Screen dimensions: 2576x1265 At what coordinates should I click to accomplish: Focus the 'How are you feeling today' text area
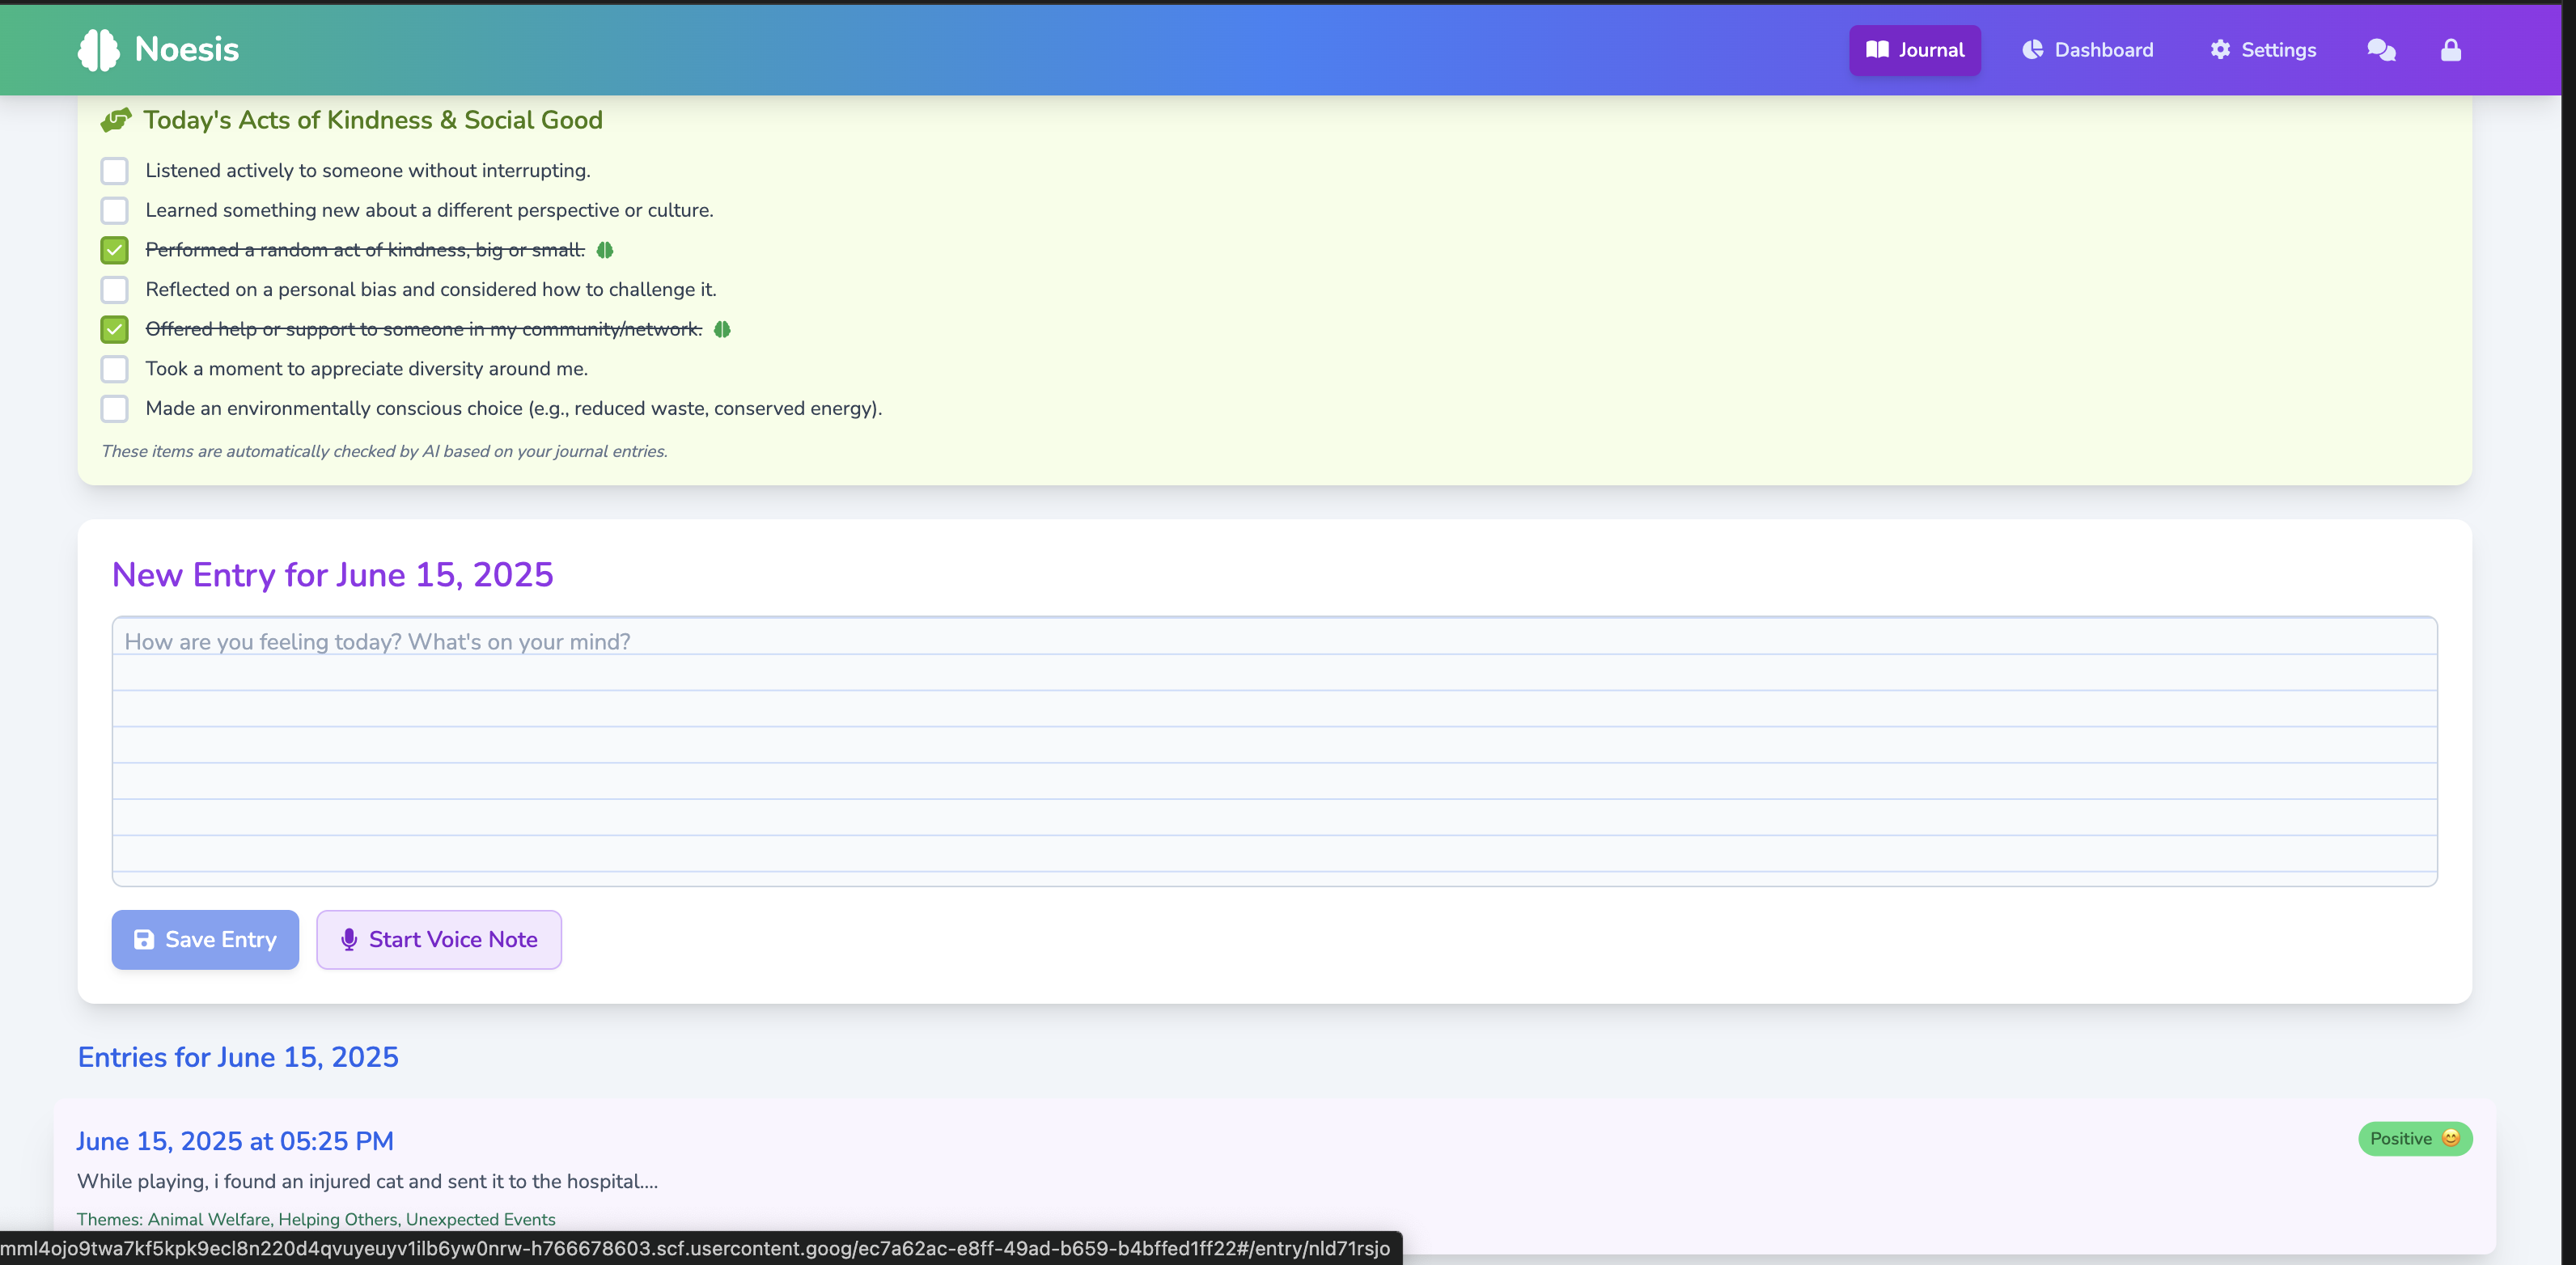(x=1274, y=750)
